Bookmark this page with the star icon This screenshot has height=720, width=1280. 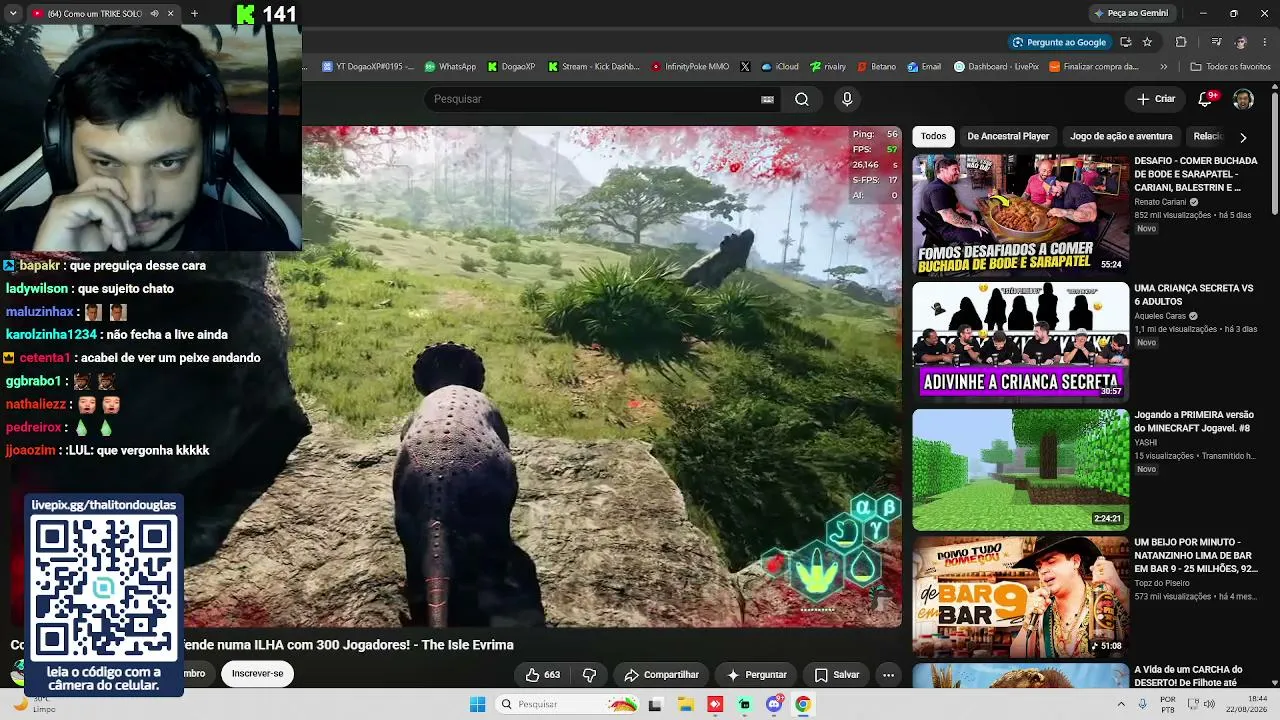click(1147, 42)
